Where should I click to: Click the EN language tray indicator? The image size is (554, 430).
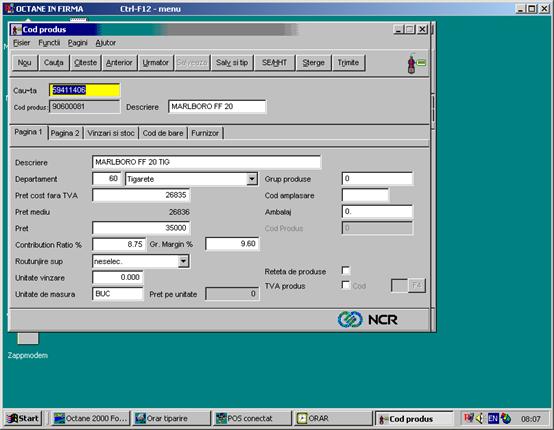pos(493,419)
